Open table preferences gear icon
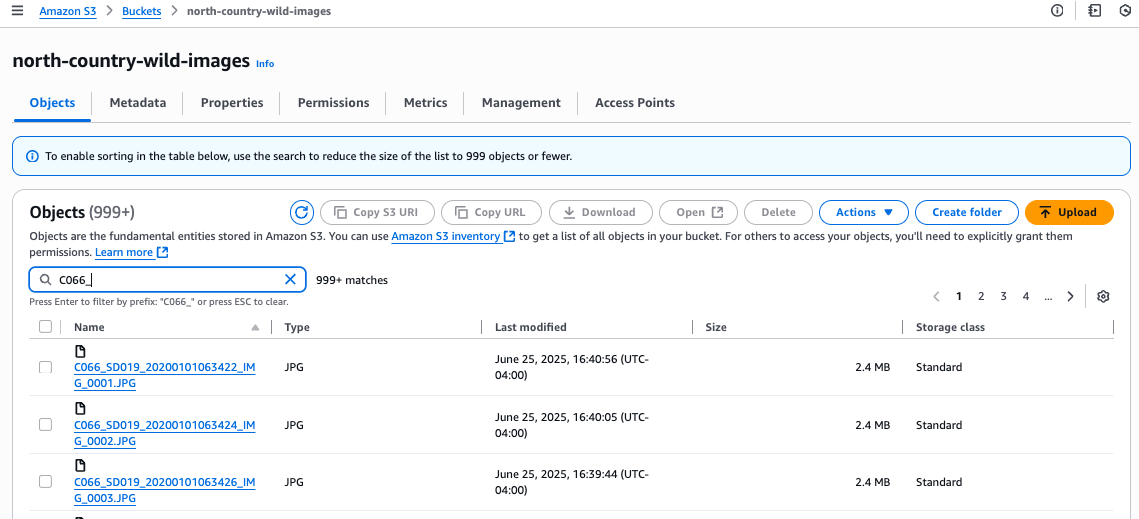This screenshot has width=1139, height=519. click(1103, 296)
